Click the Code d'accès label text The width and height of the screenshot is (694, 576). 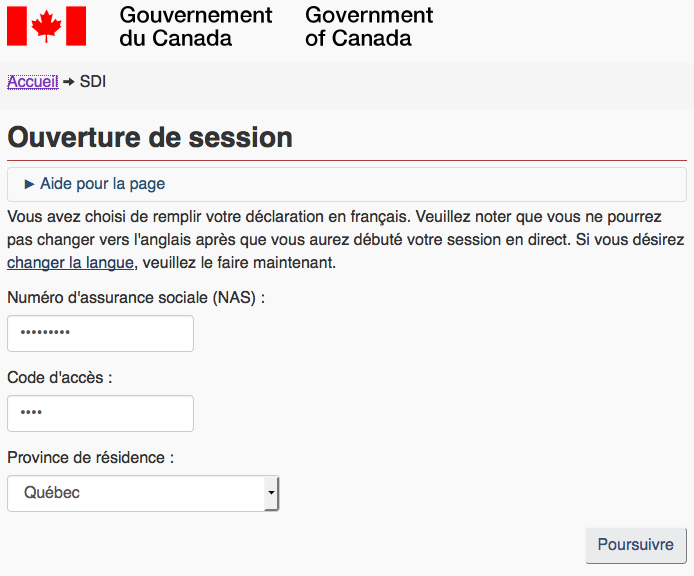tap(60, 377)
